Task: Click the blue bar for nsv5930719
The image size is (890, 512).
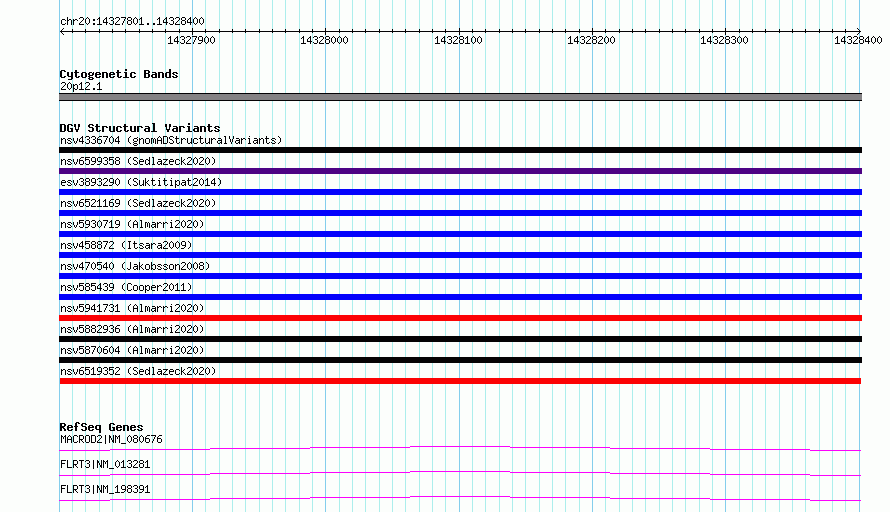Action: [460, 234]
